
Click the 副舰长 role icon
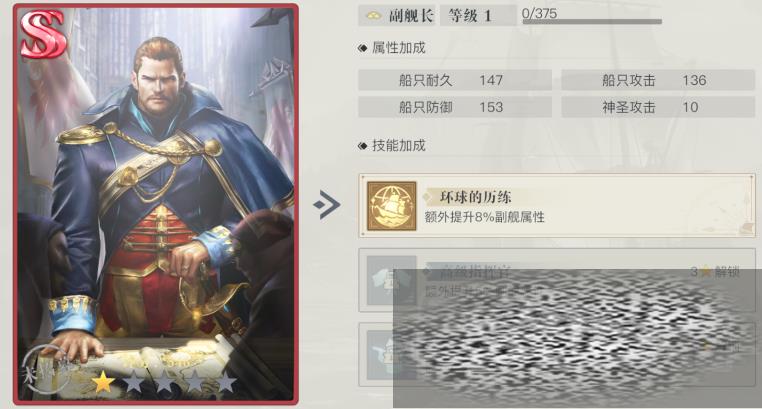pyautogui.click(x=373, y=16)
